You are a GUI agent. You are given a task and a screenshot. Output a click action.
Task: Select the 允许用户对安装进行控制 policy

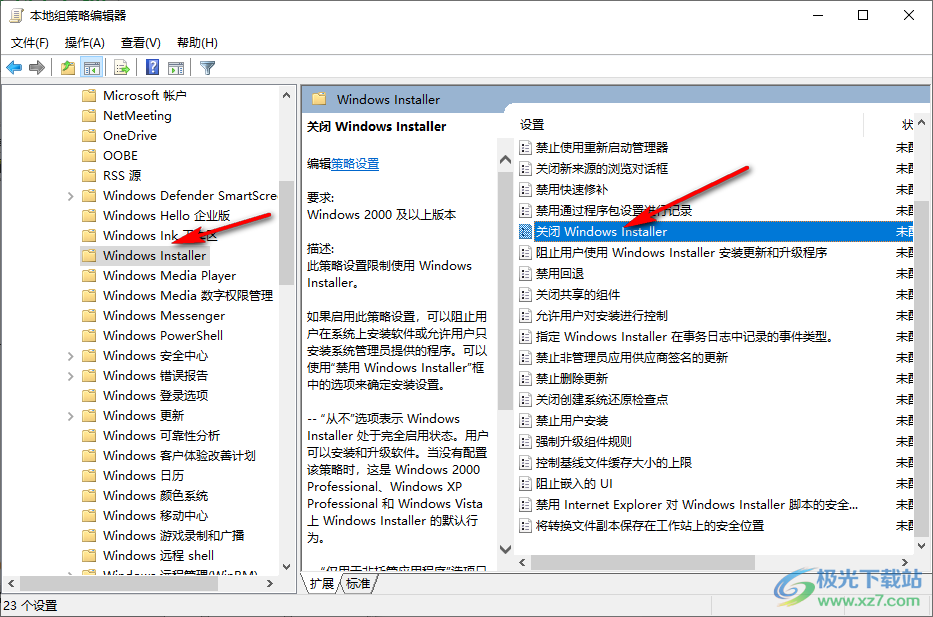(x=602, y=315)
